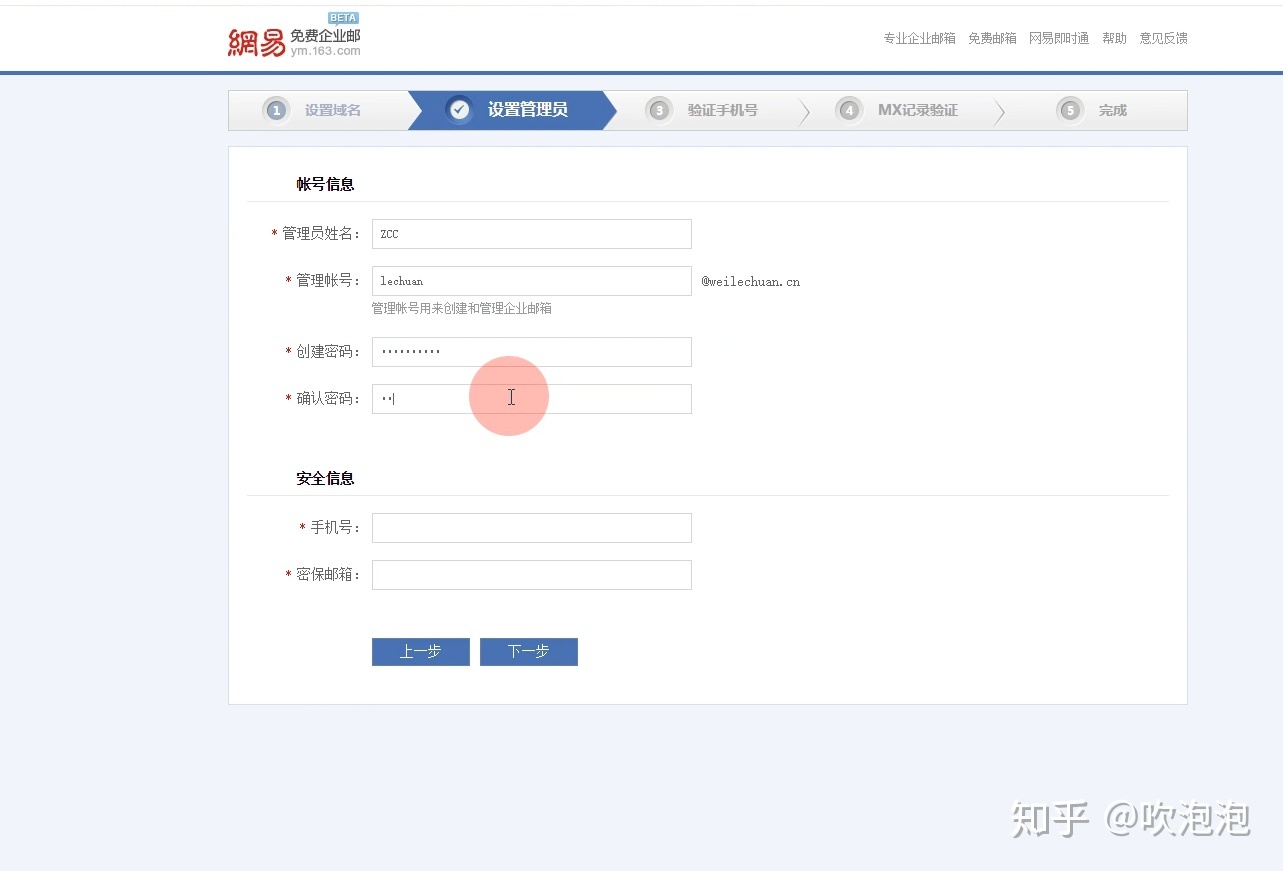Focus the empty 手机号 phone number field
The image size is (1283, 871).
(530, 528)
